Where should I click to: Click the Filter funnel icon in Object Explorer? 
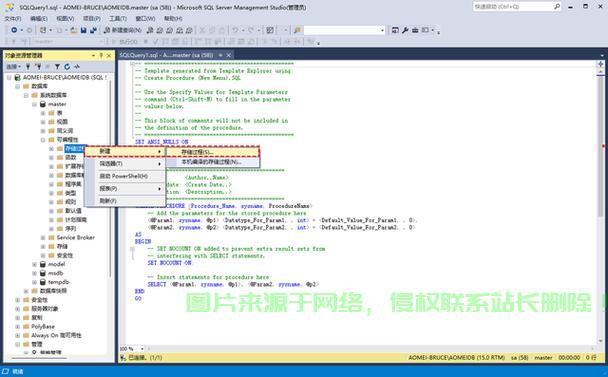click(57, 67)
